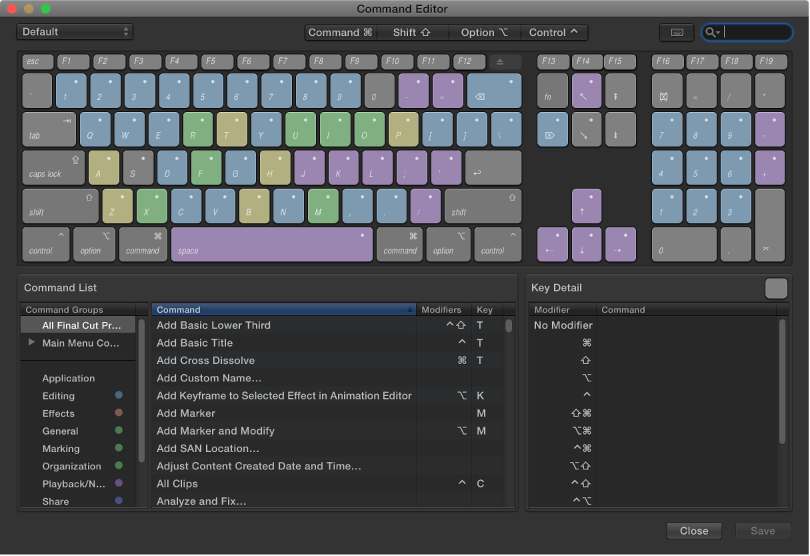Click the M key on virtual keyboard

tap(323, 206)
